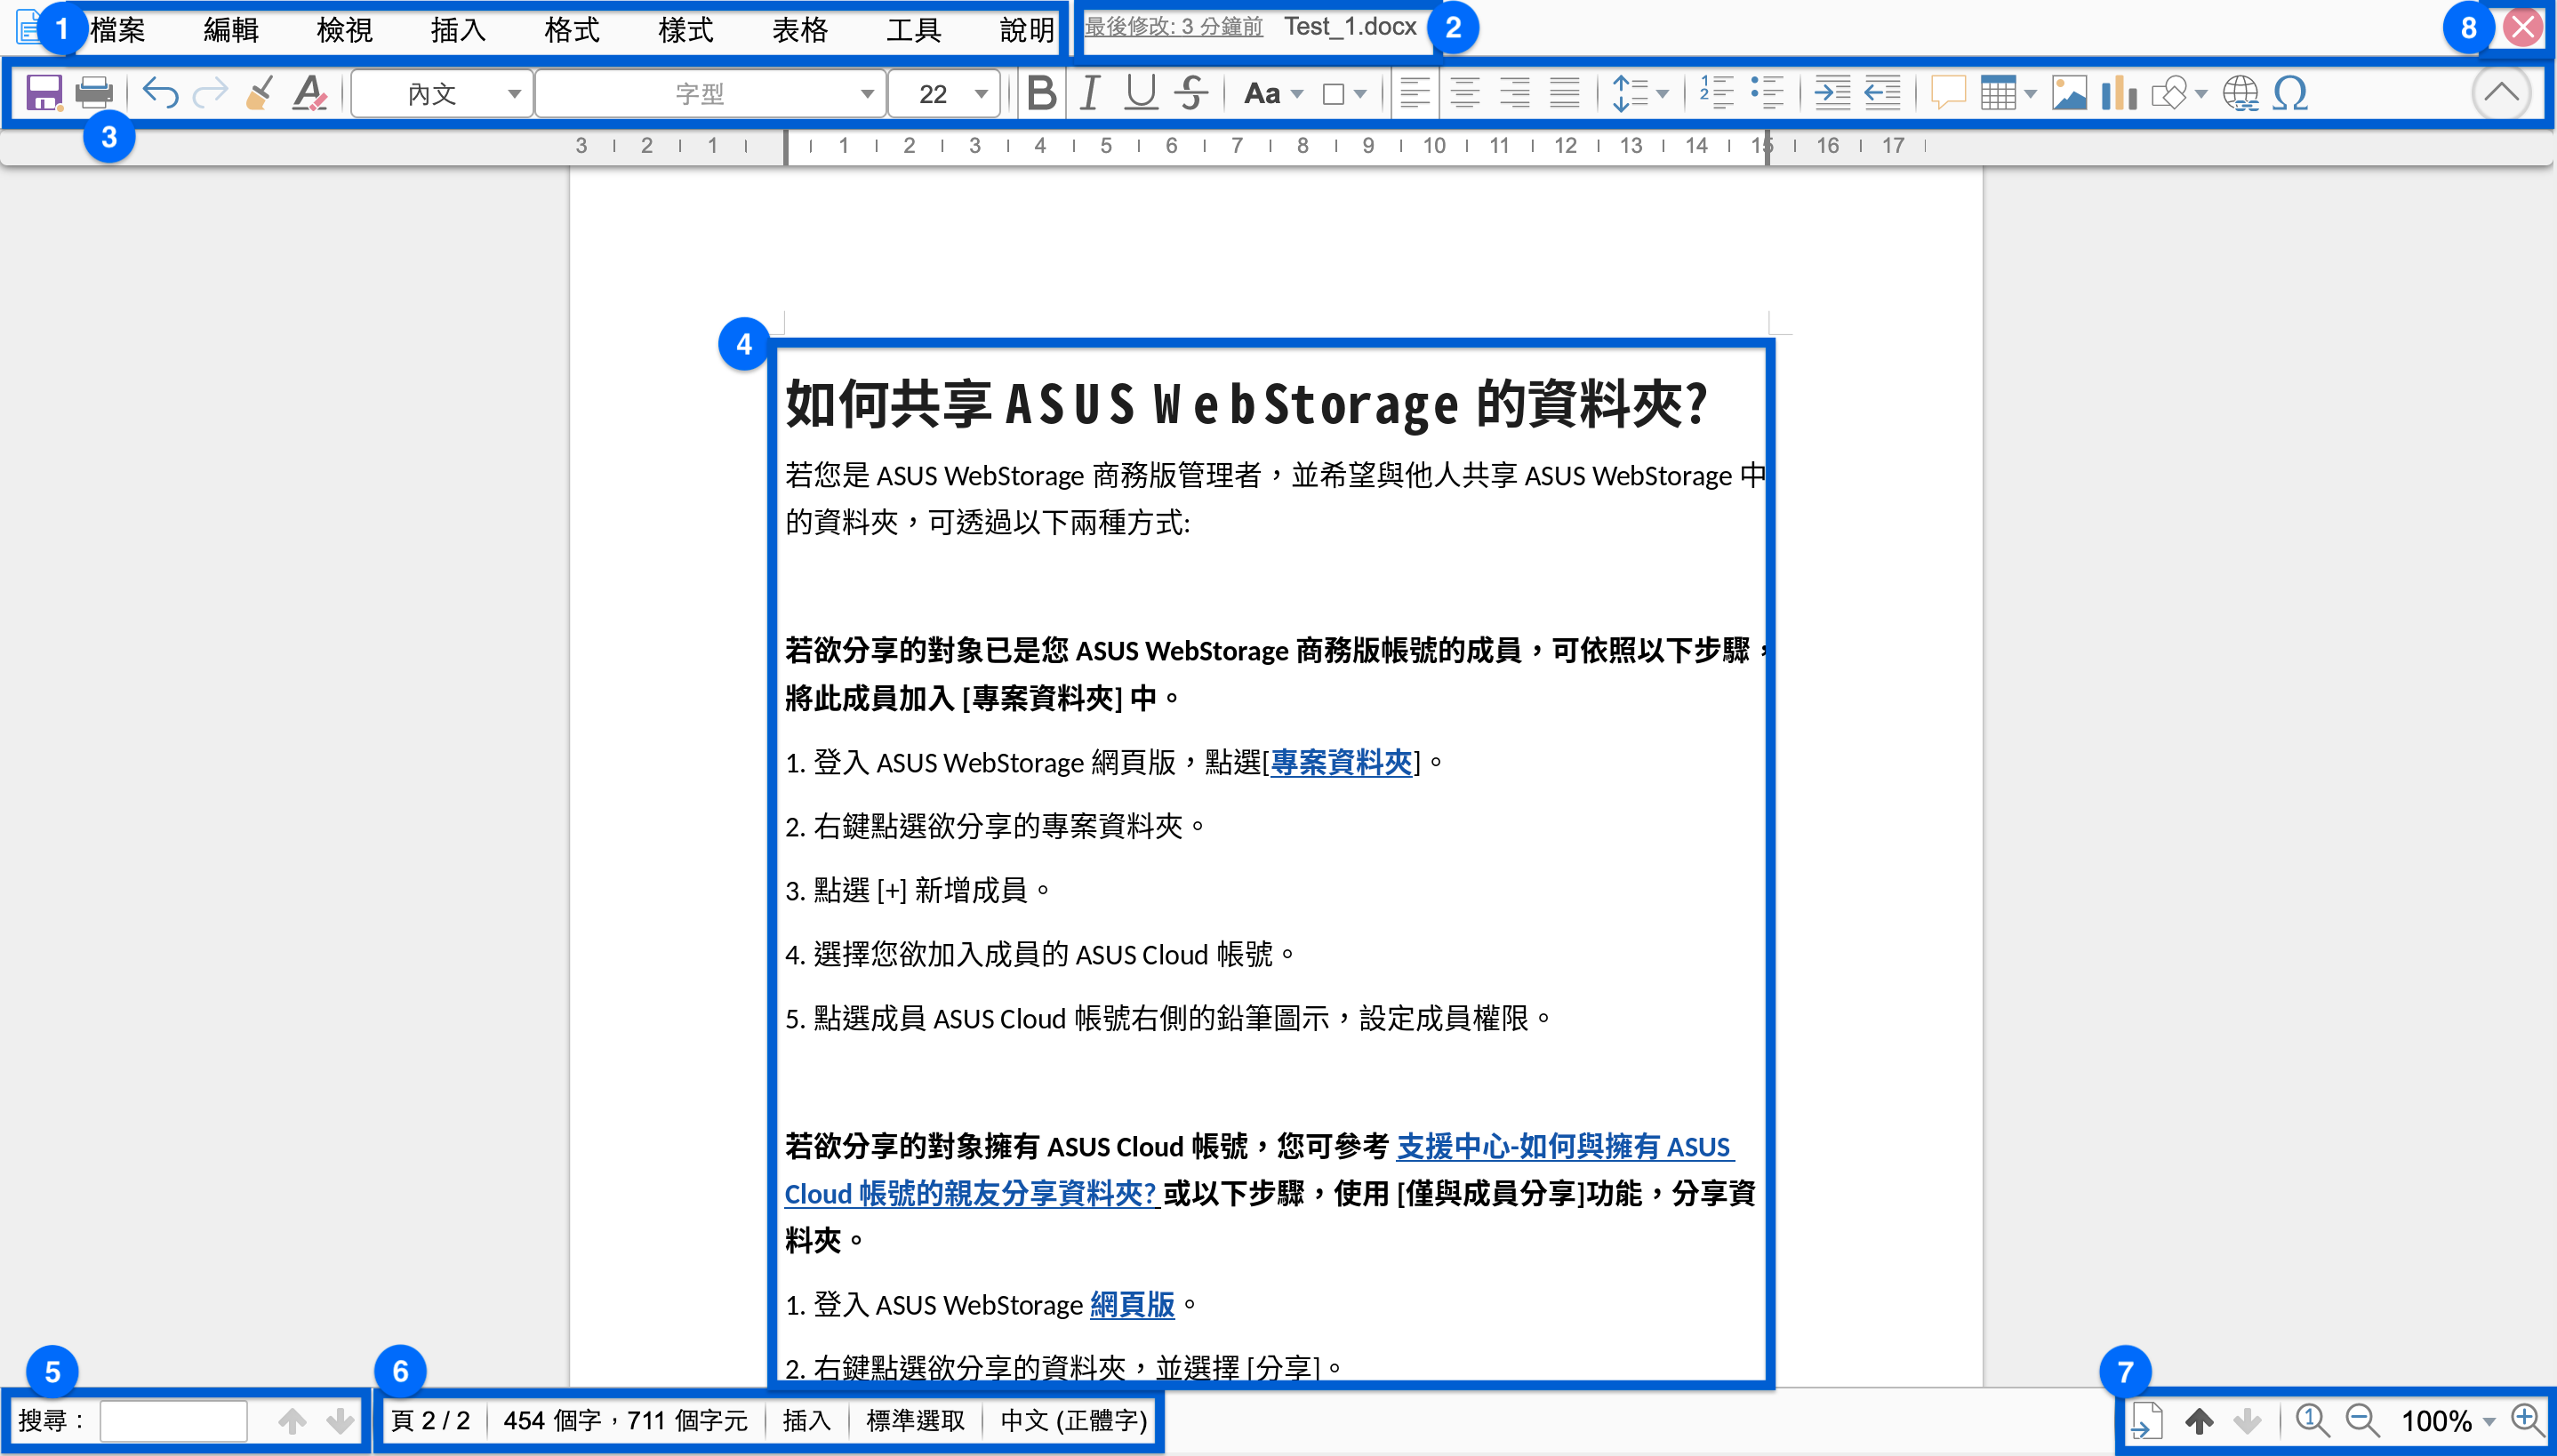This screenshot has height=1456, width=2557.
Task: Toggle the bulleted list
Action: (1767, 93)
